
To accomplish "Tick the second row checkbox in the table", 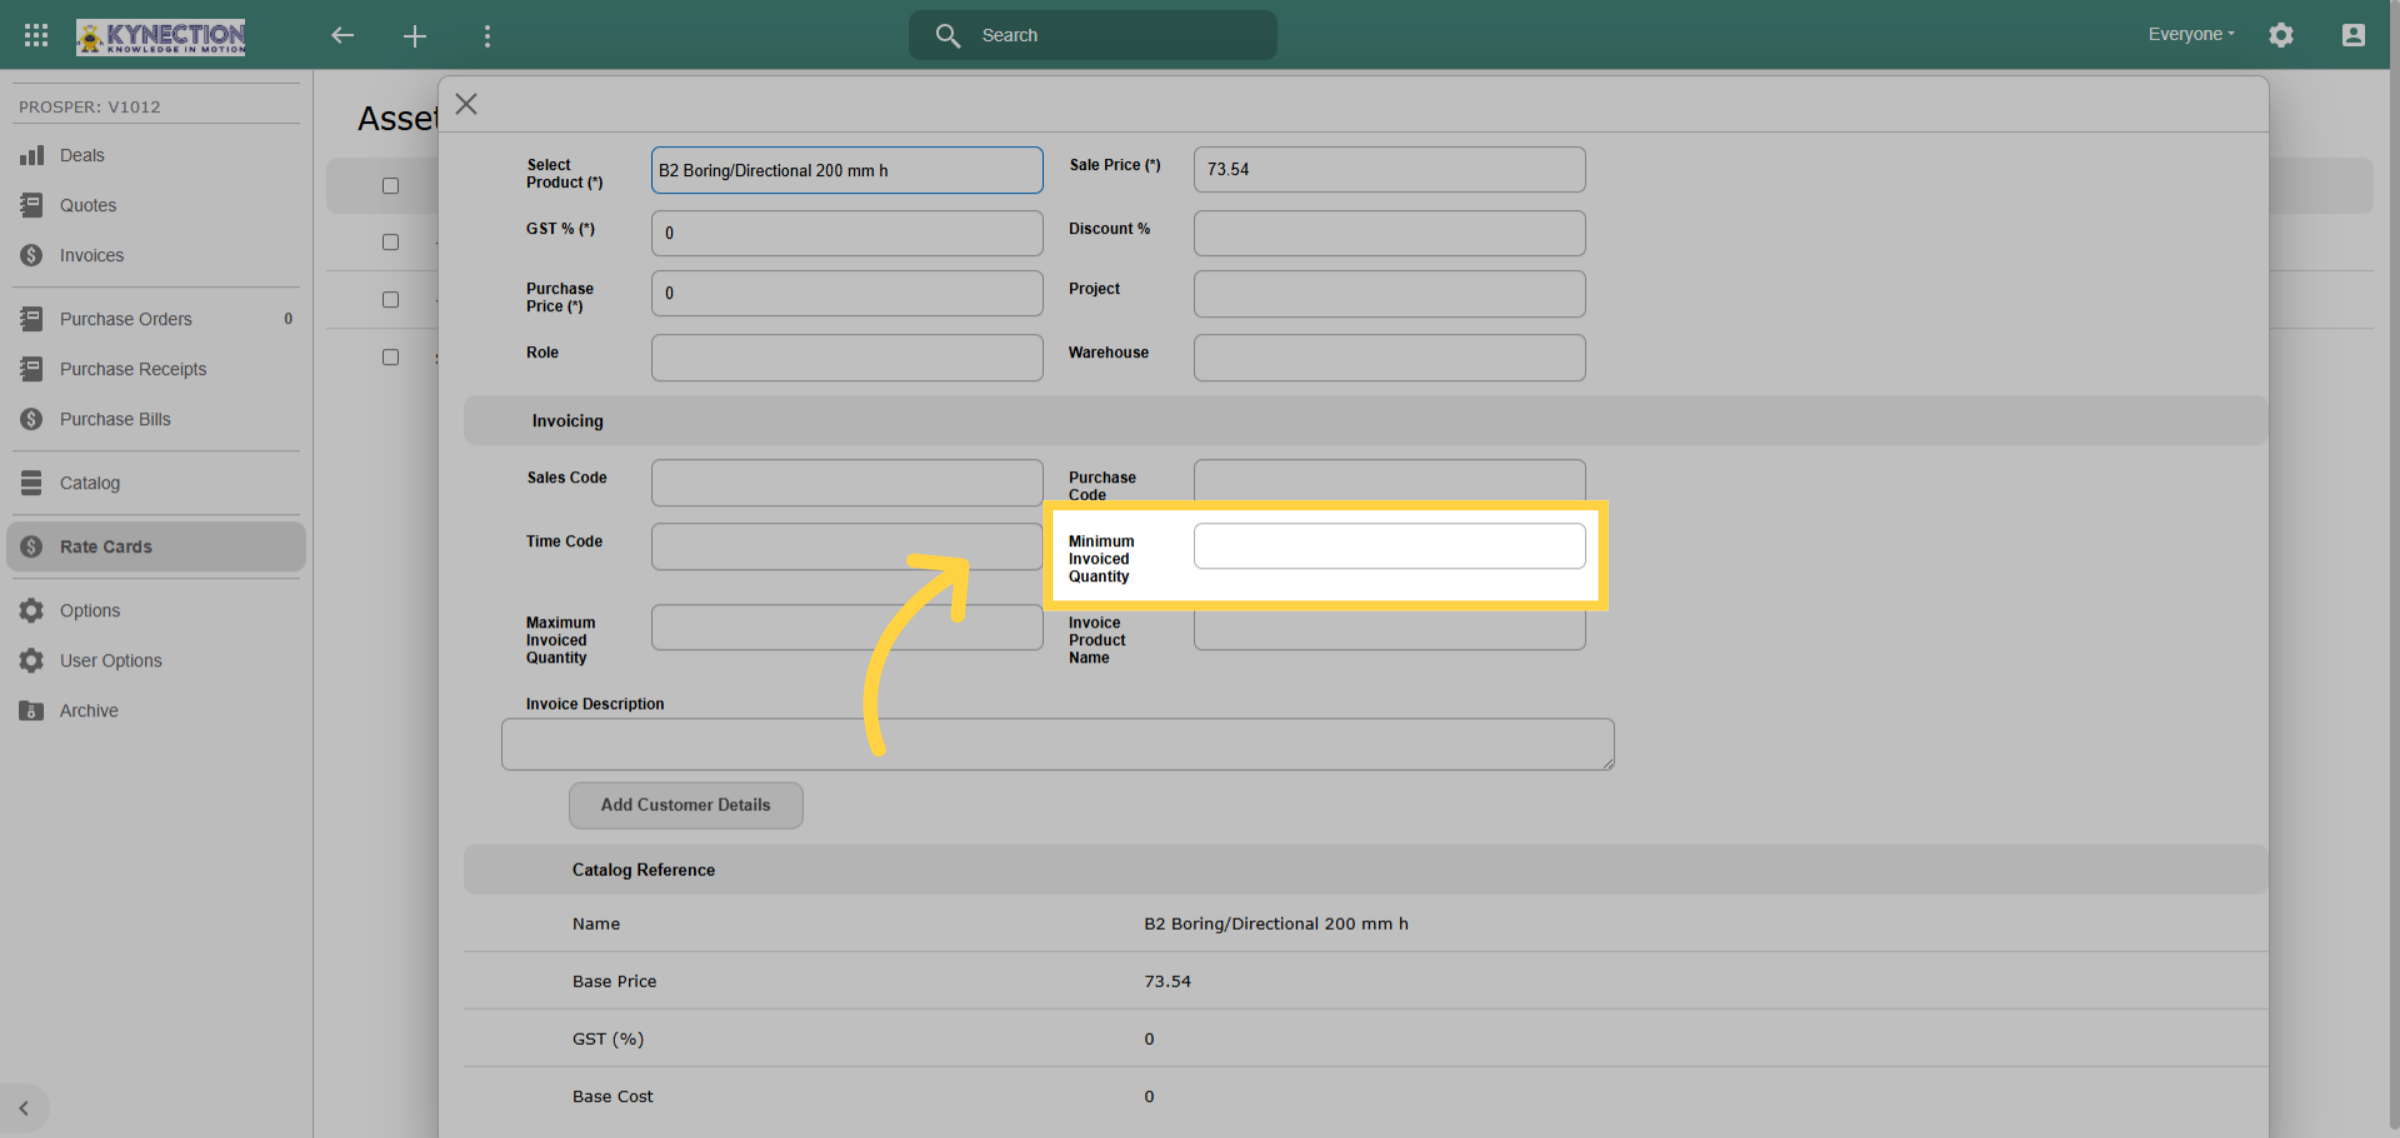I will pyautogui.click(x=390, y=242).
